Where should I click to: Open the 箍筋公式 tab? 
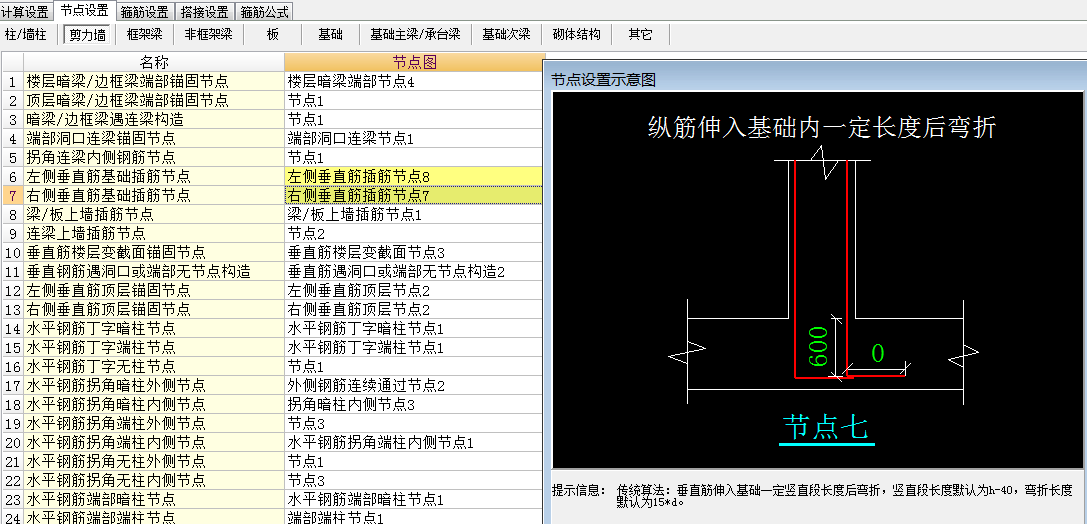tap(265, 12)
